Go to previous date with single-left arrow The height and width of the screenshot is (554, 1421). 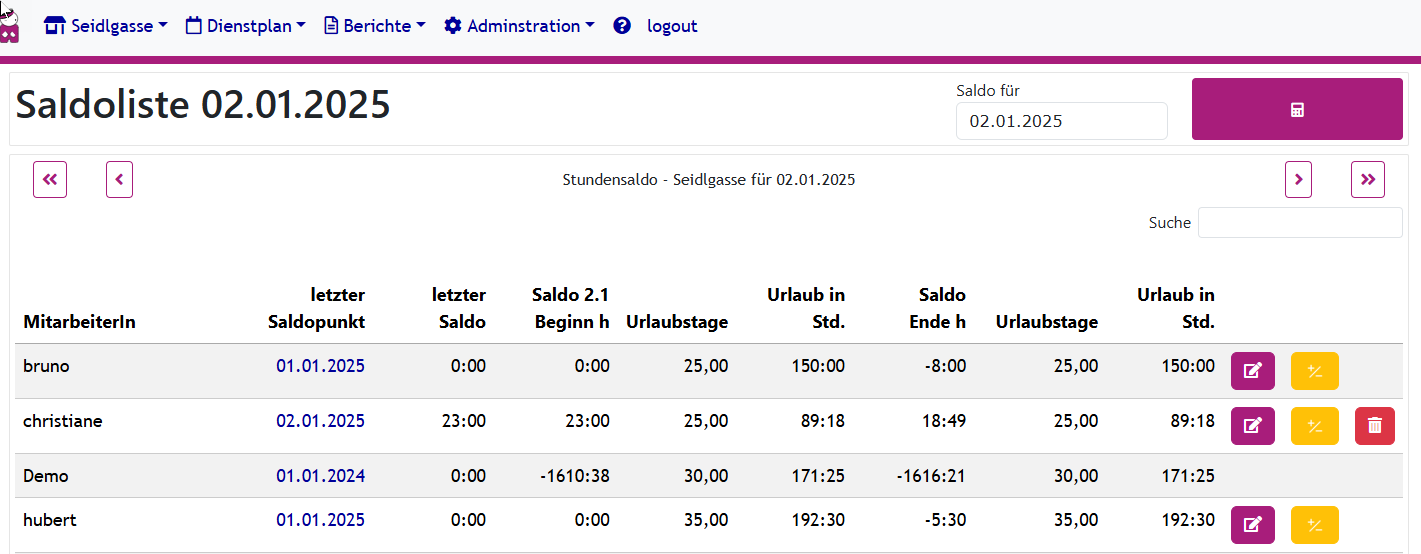[x=119, y=180]
